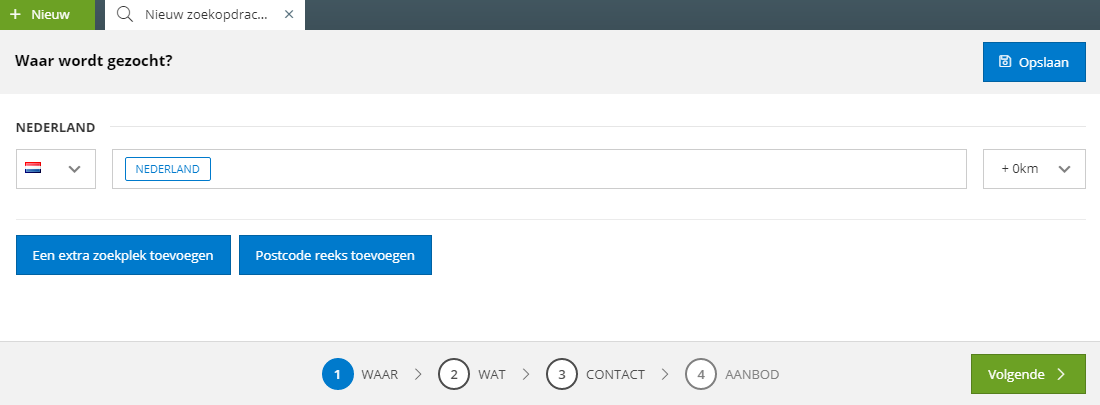Click the plus icon on Nieuw

(x=15, y=15)
